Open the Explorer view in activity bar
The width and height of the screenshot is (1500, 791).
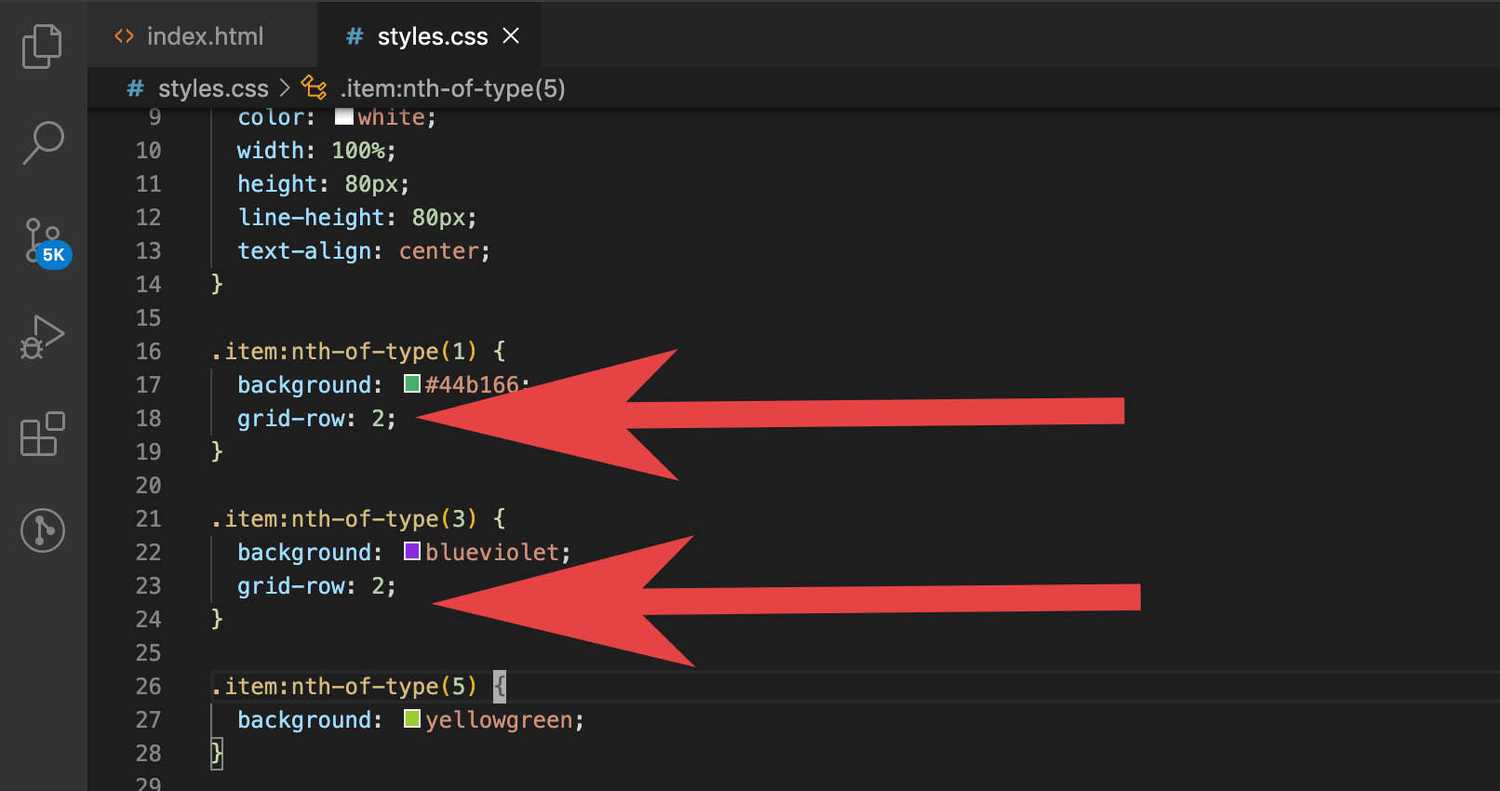(42, 47)
